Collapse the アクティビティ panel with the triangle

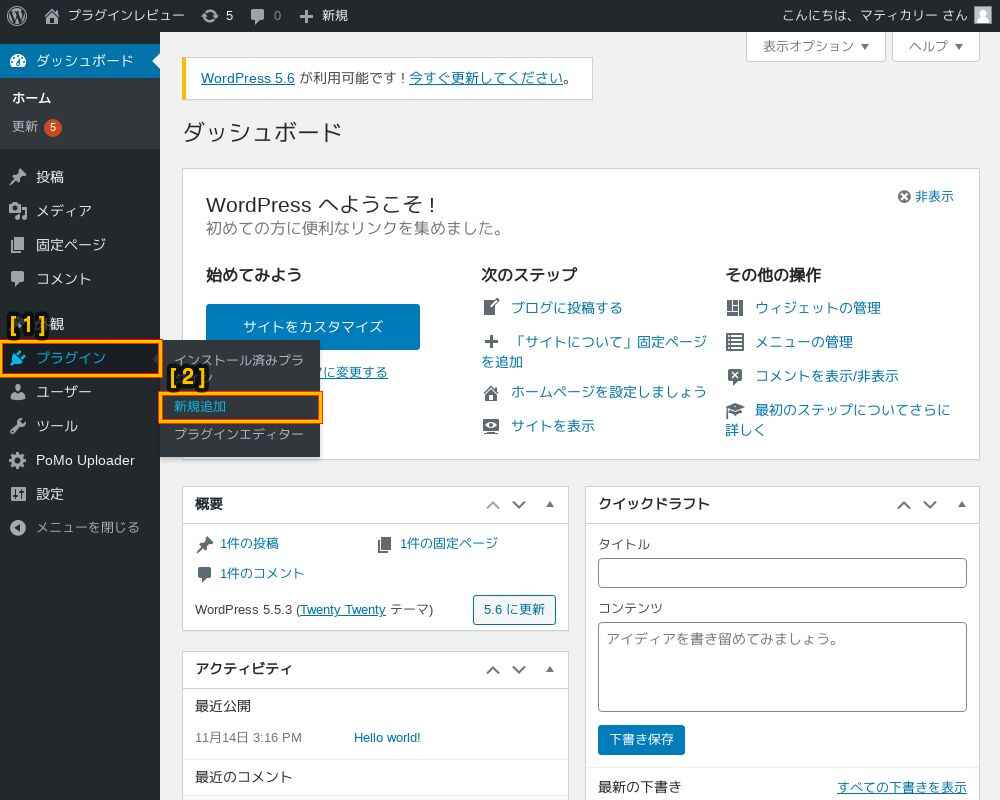pos(550,669)
